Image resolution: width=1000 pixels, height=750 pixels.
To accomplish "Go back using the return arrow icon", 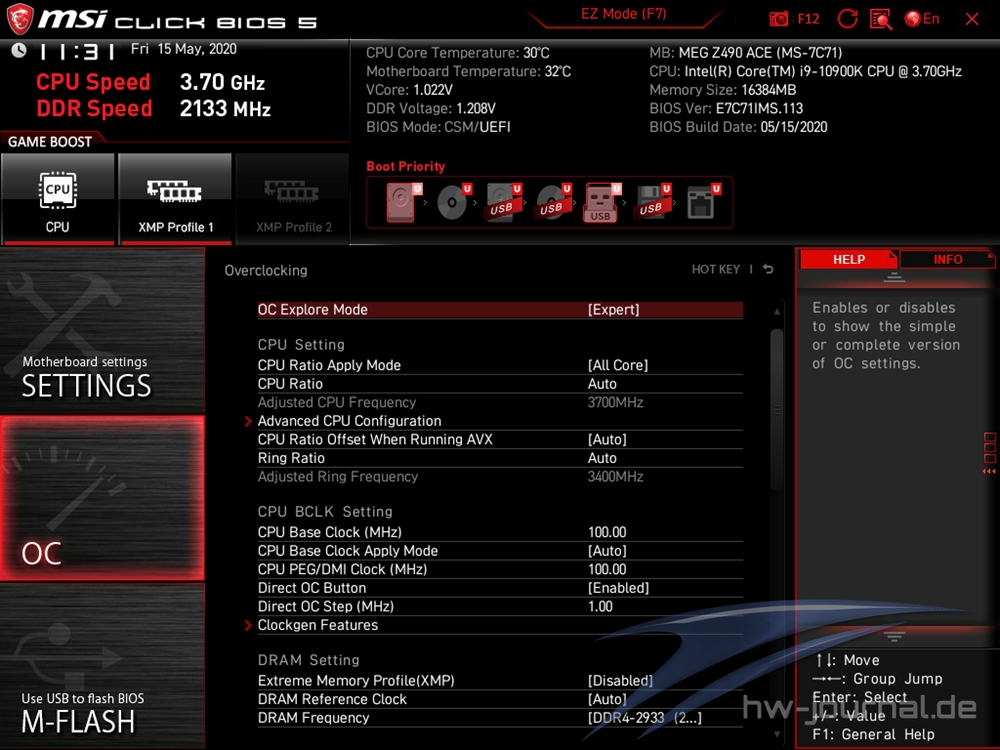I will tap(768, 269).
